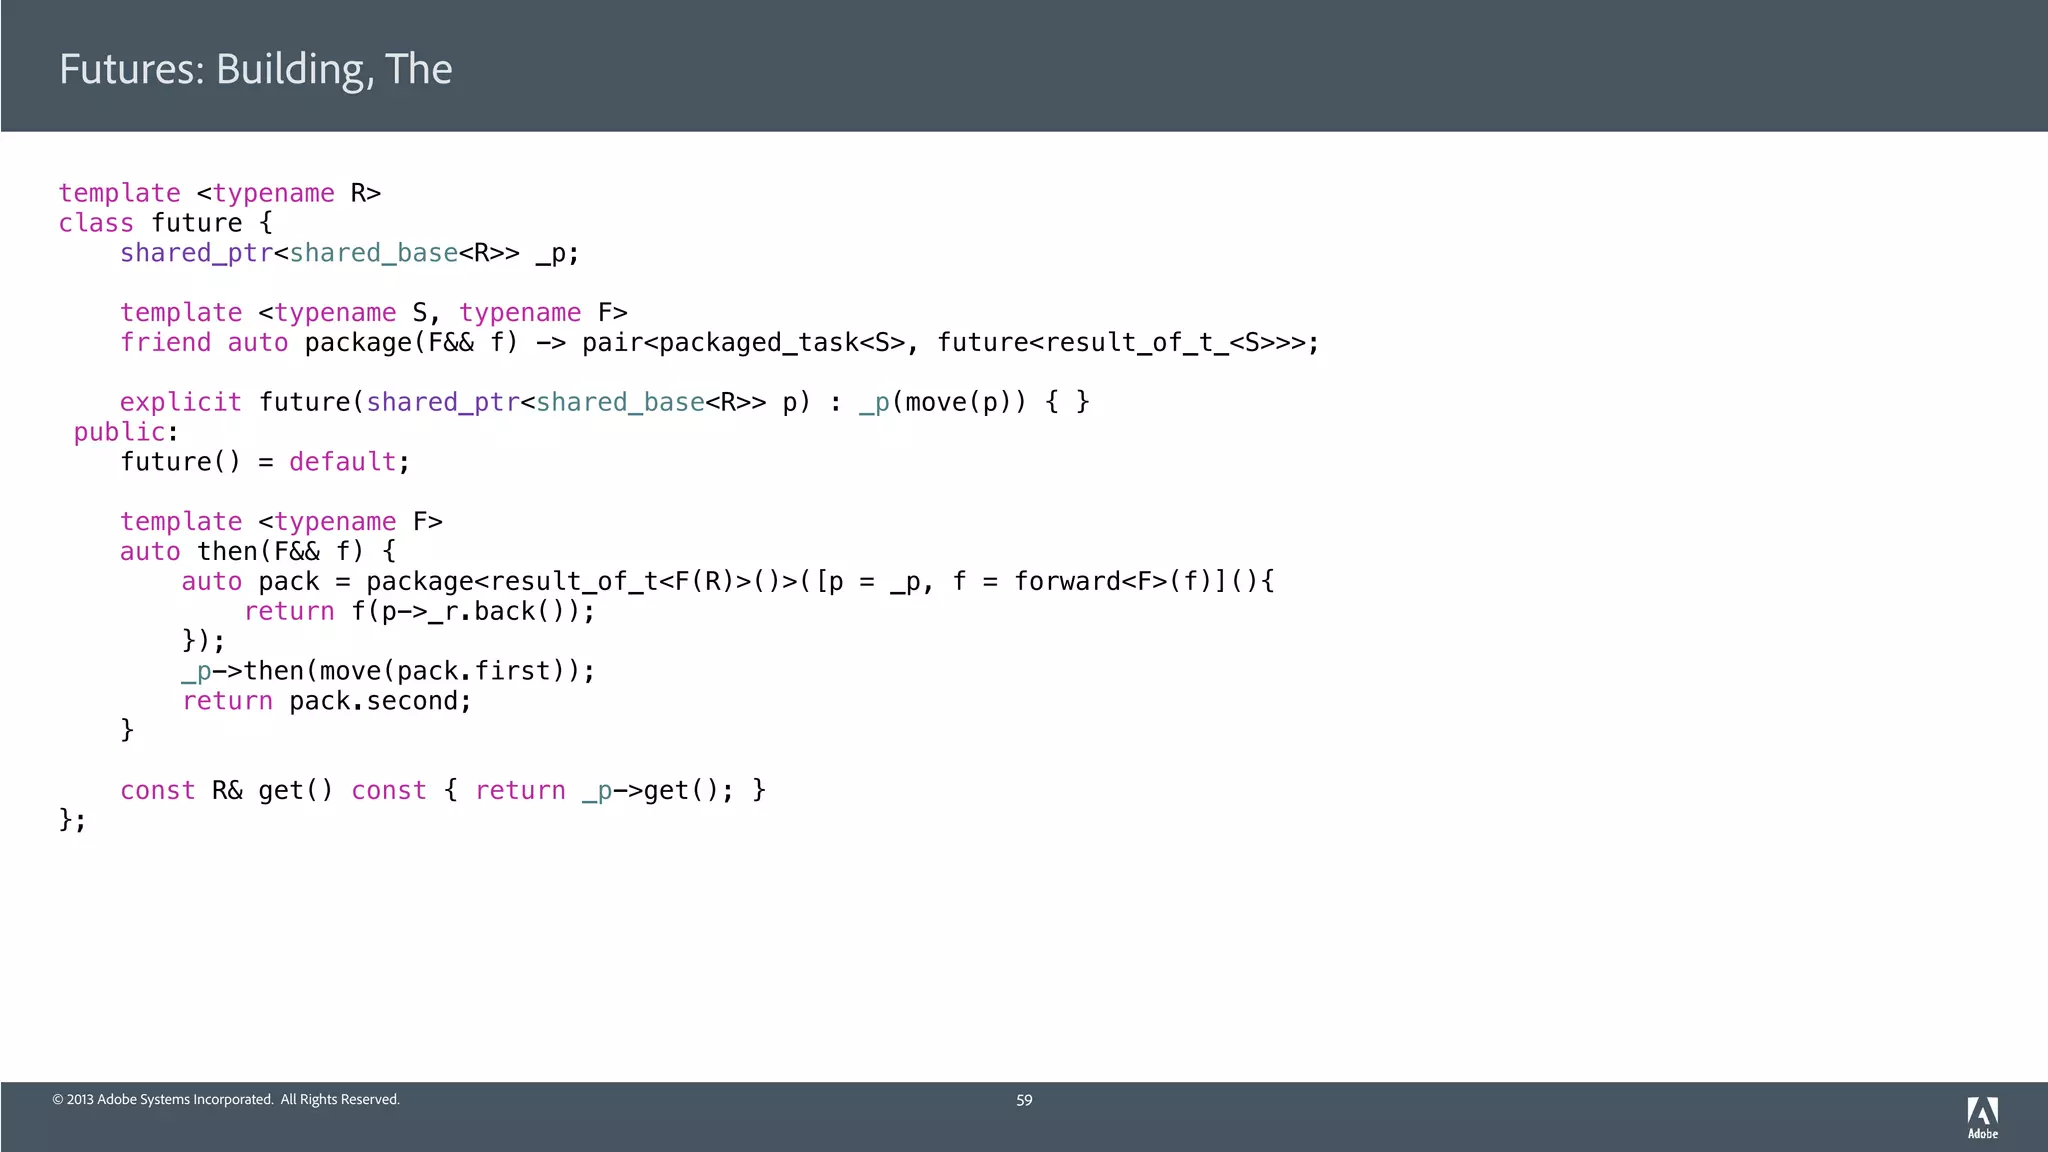2048x1152 pixels.
Task: Click the 'public:' access specifier
Action: click(x=125, y=432)
